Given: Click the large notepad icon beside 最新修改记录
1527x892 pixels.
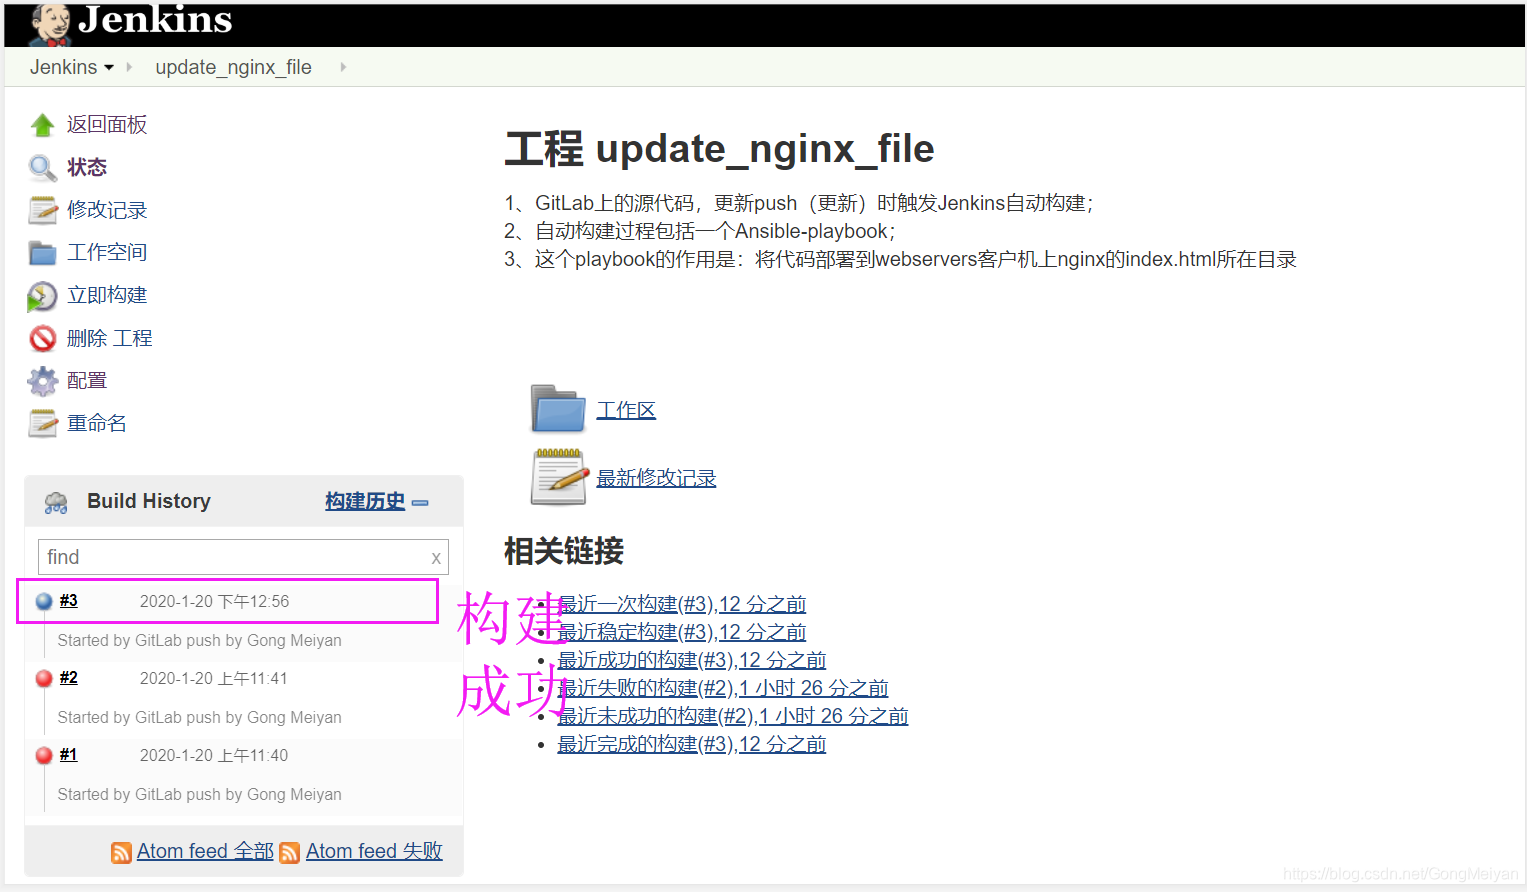Looking at the screenshot, I should point(558,477).
